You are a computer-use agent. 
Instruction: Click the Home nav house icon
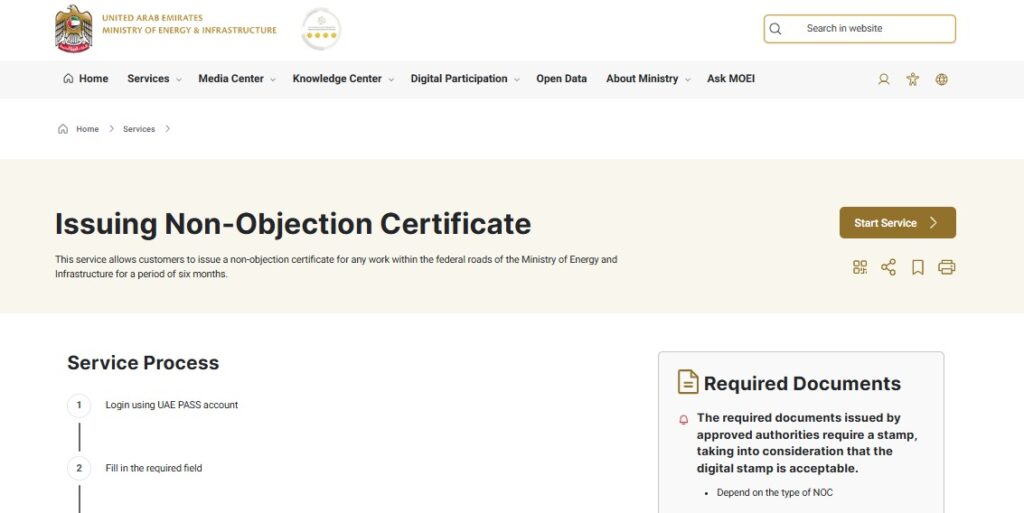coord(68,78)
